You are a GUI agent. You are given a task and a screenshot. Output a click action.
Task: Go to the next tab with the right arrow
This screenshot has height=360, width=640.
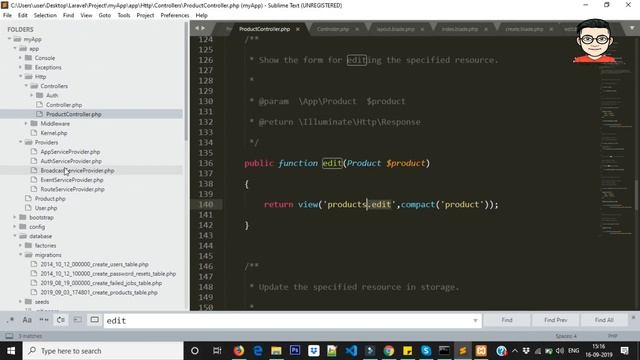coord(203,28)
